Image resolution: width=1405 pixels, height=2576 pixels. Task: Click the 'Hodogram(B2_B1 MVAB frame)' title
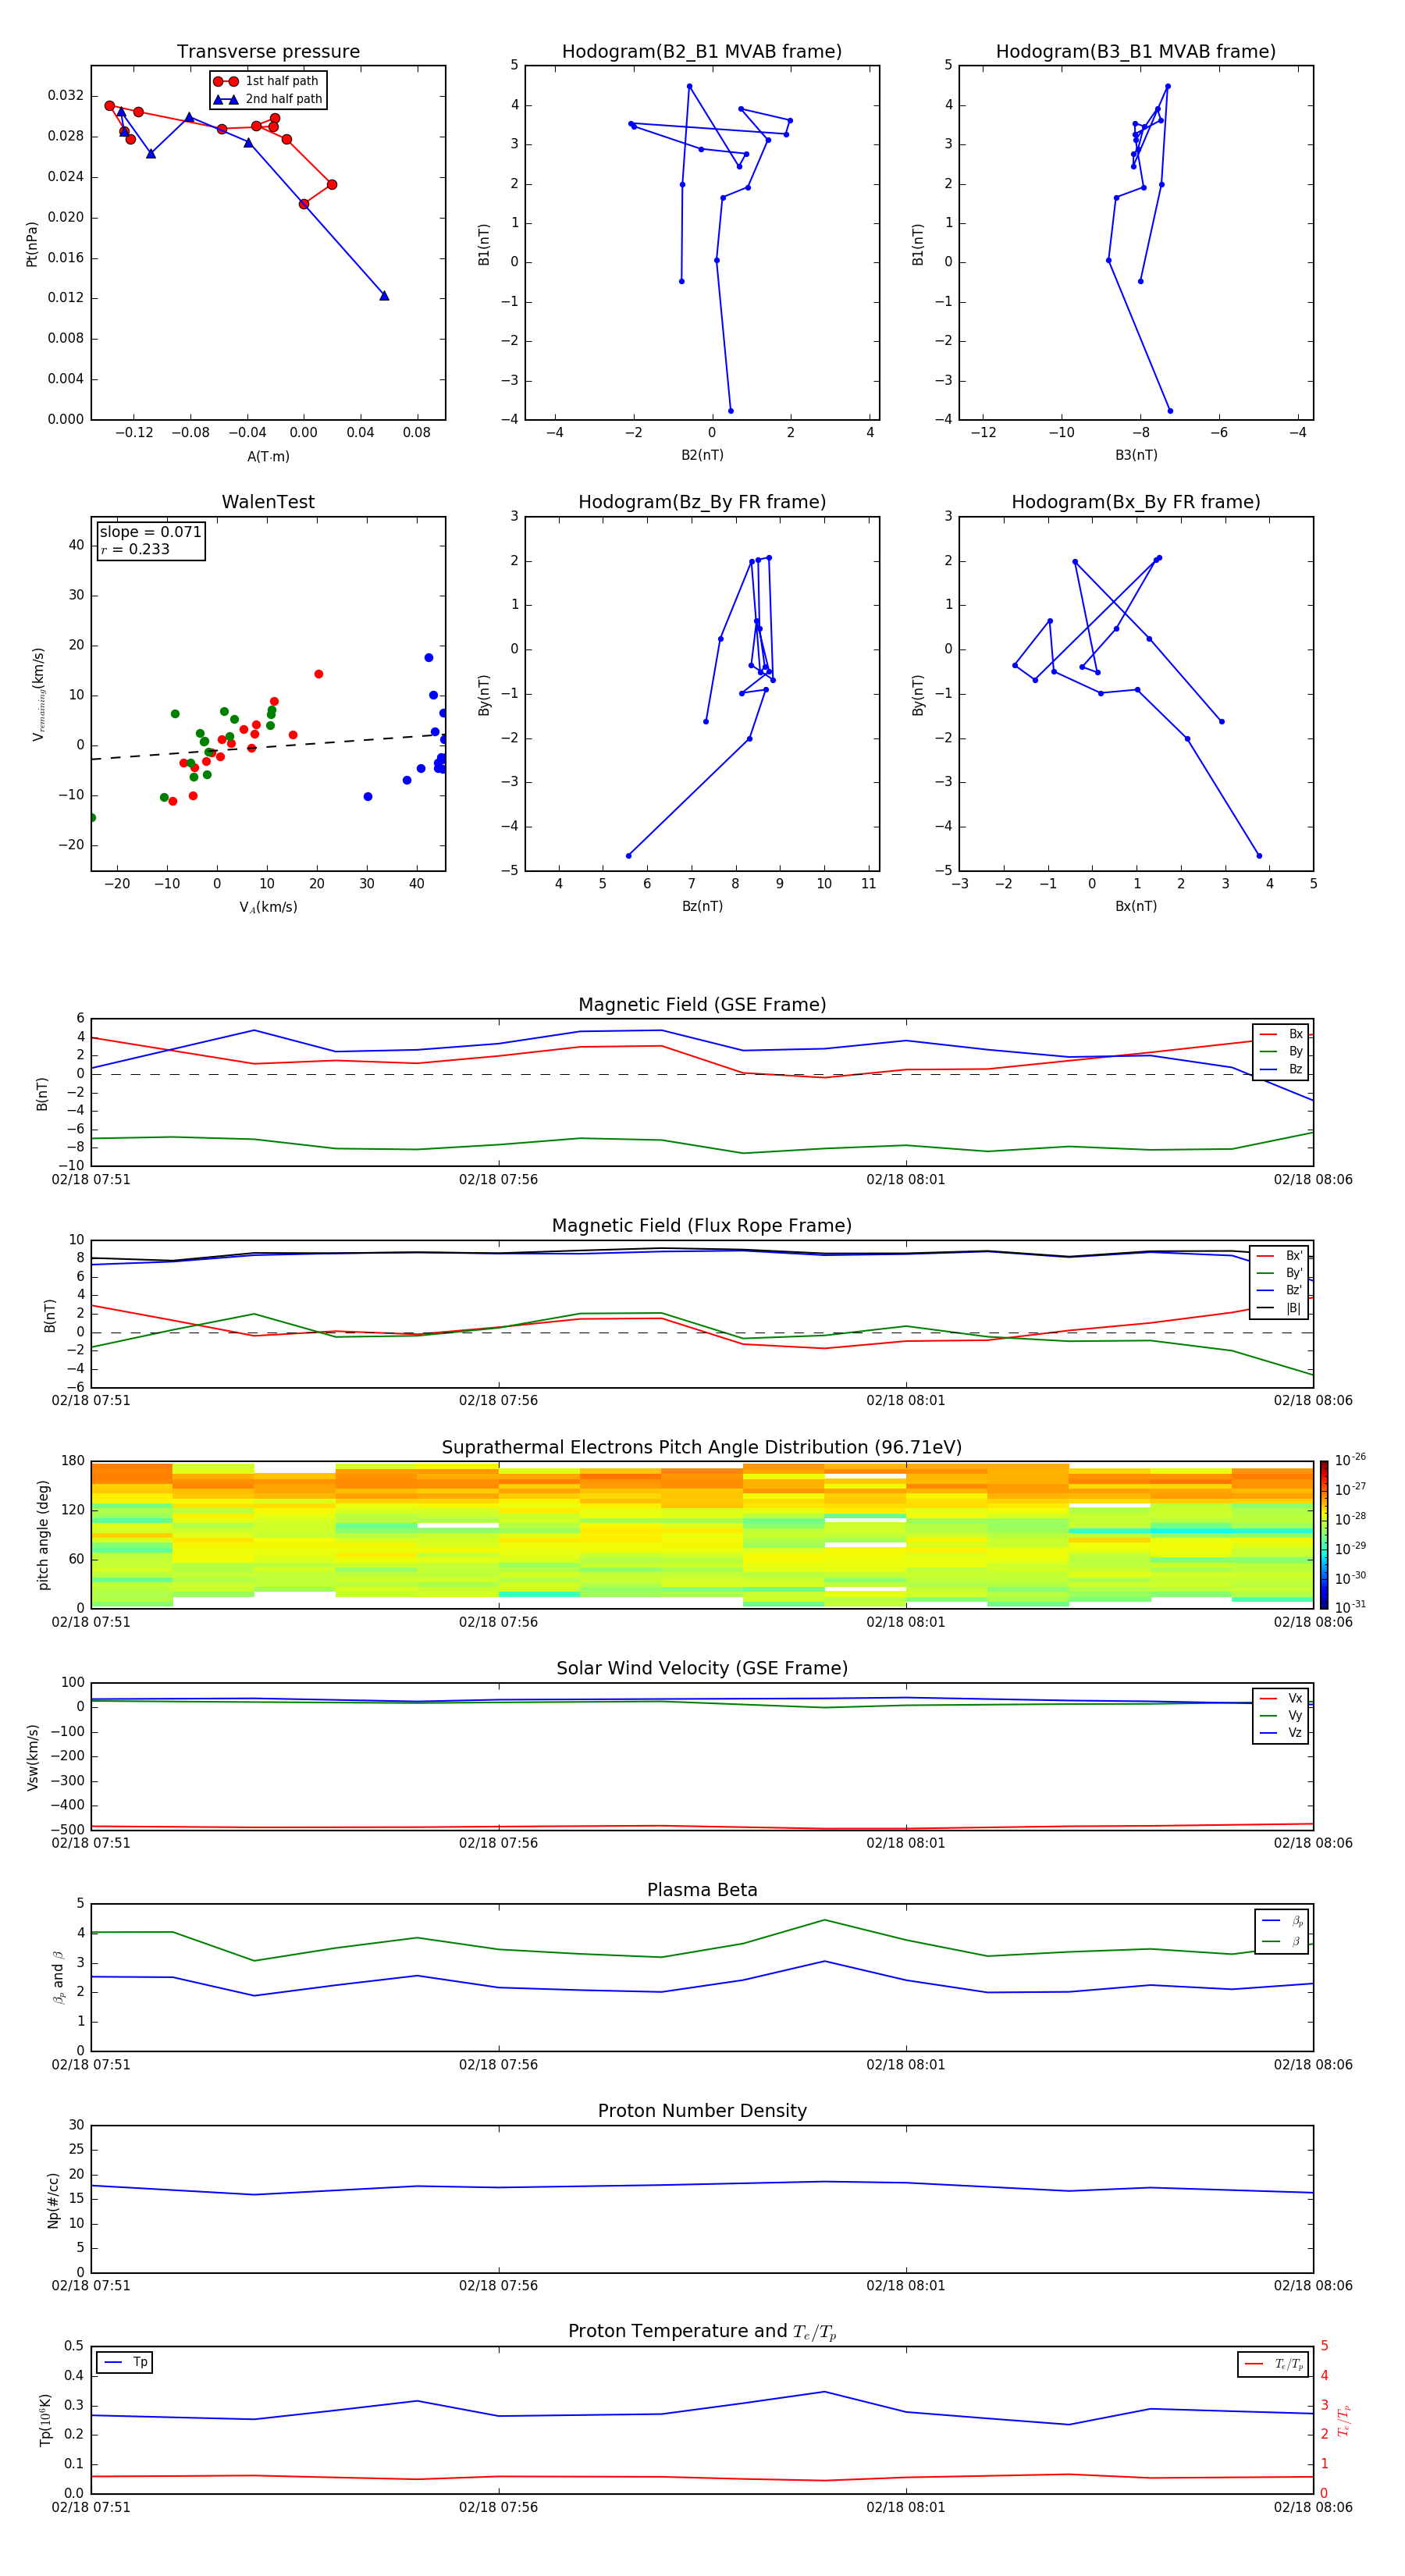tap(702, 51)
